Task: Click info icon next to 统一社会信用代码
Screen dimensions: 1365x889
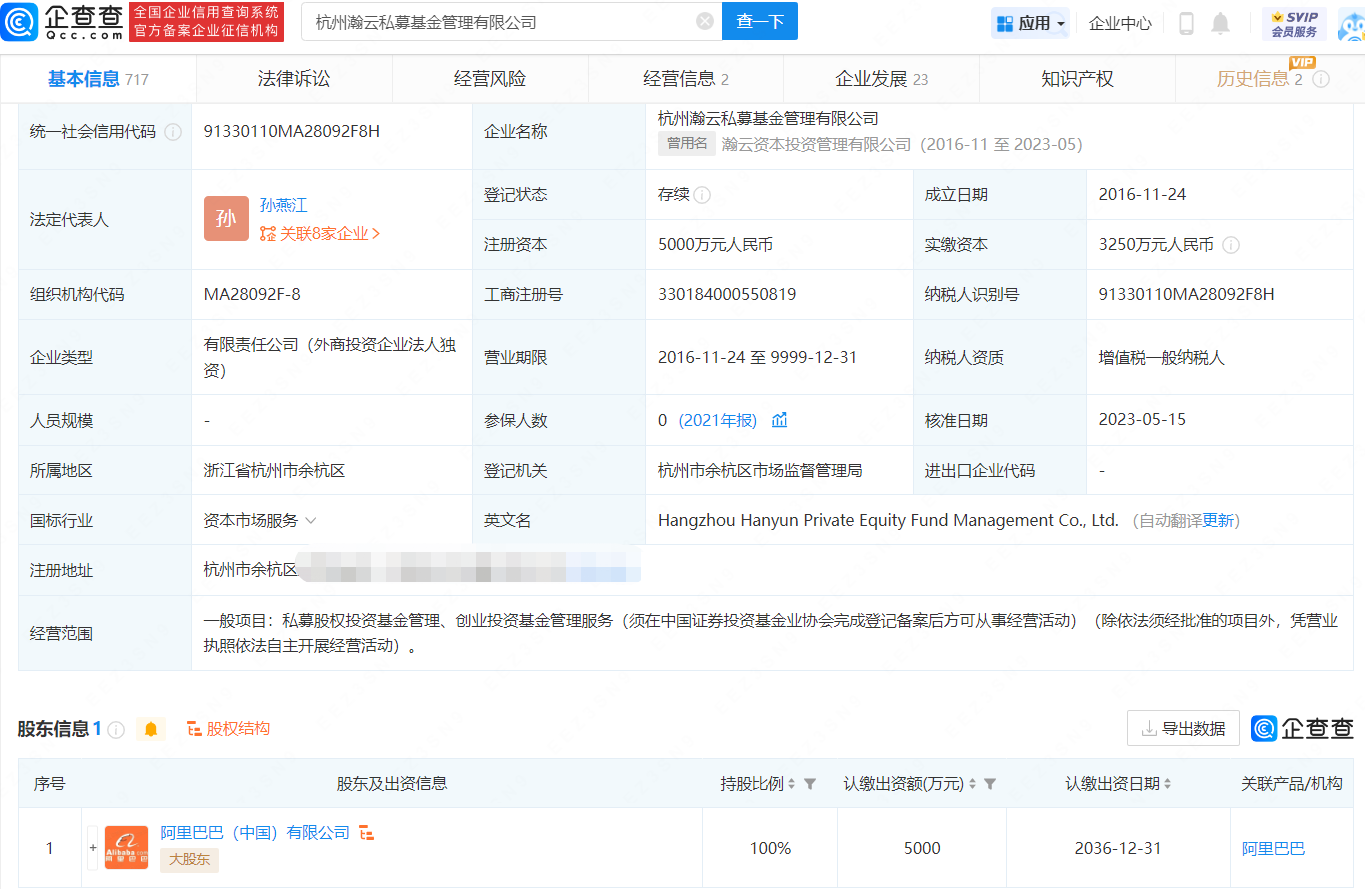Action: tap(173, 132)
